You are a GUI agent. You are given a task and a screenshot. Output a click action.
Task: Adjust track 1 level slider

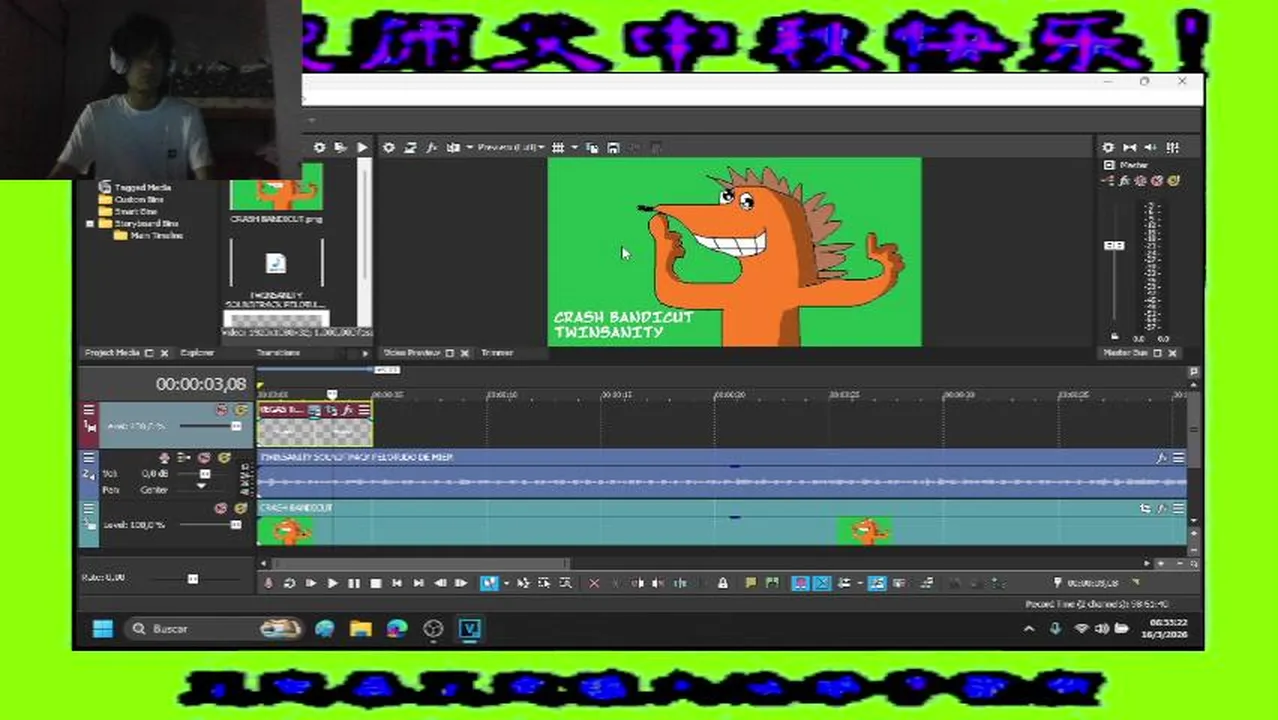click(236, 426)
